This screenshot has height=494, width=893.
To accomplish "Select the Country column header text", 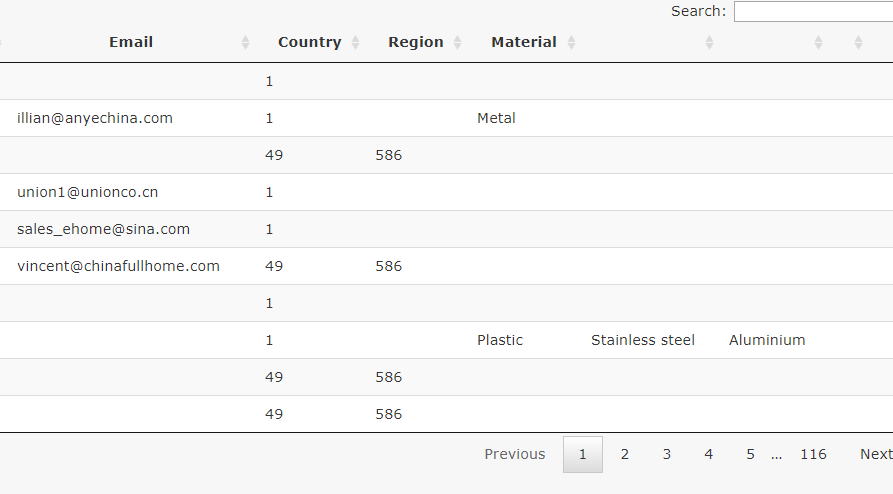I will pyautogui.click(x=309, y=42).
